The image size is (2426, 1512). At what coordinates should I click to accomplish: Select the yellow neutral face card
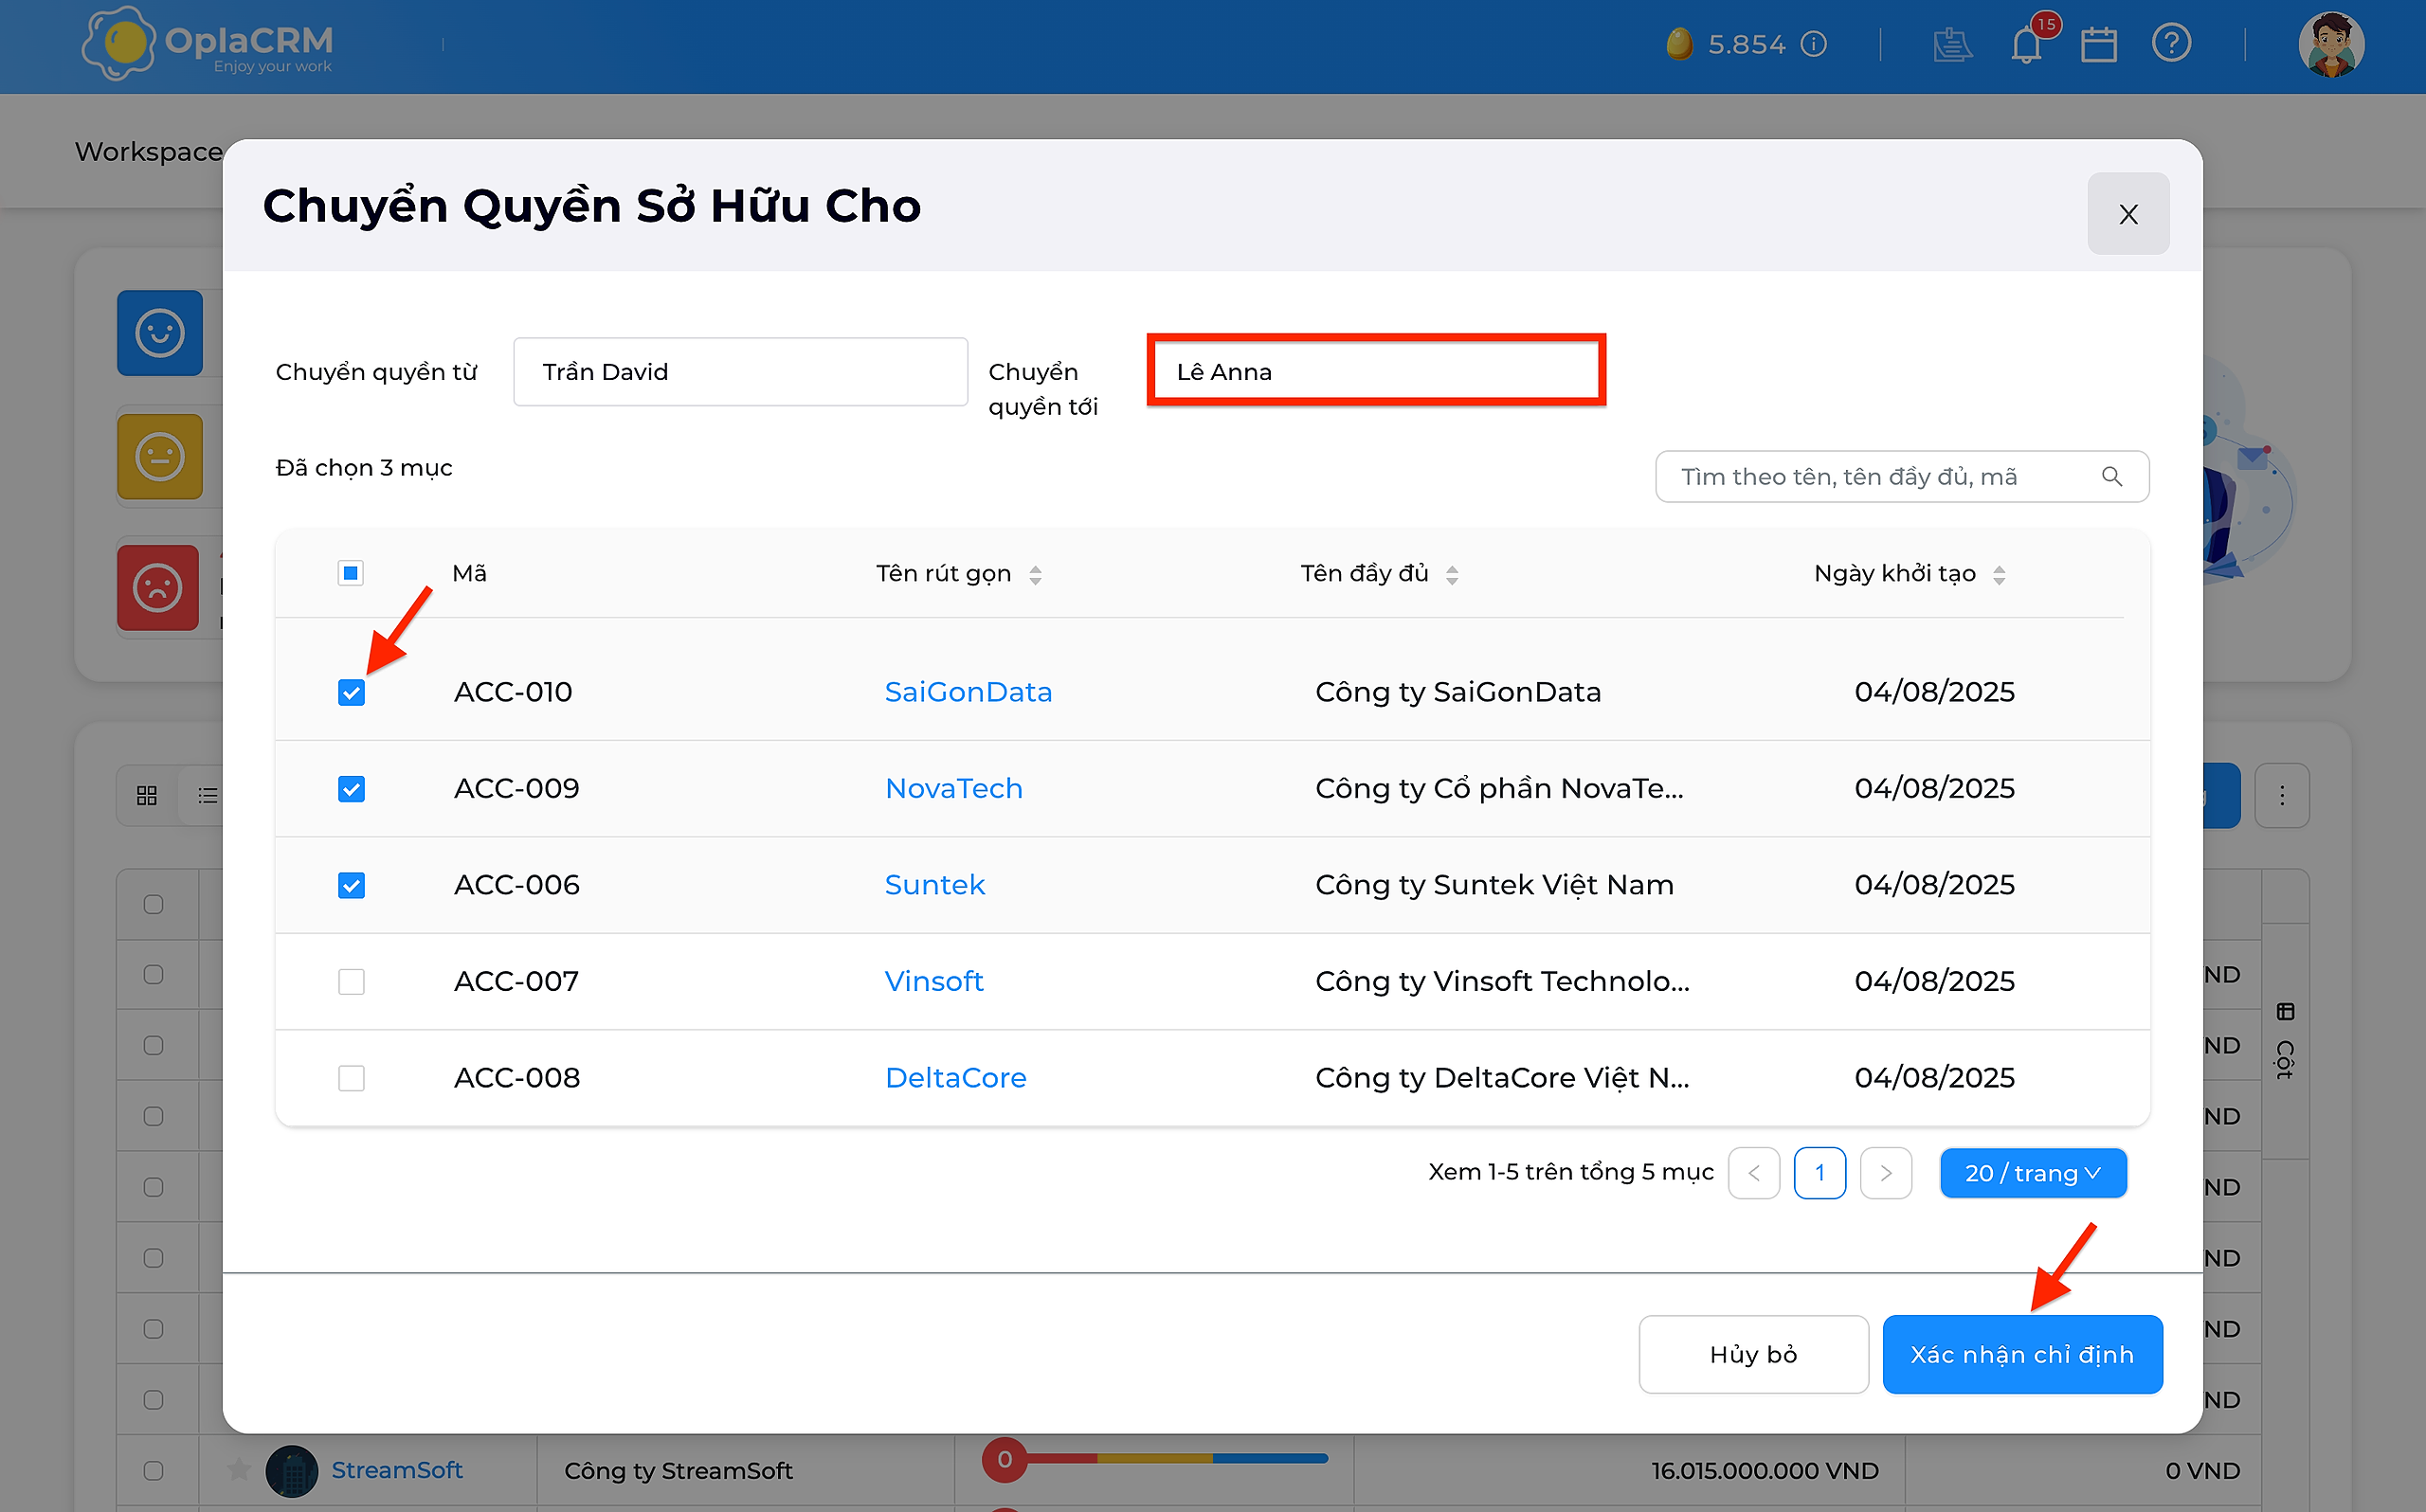(160, 457)
